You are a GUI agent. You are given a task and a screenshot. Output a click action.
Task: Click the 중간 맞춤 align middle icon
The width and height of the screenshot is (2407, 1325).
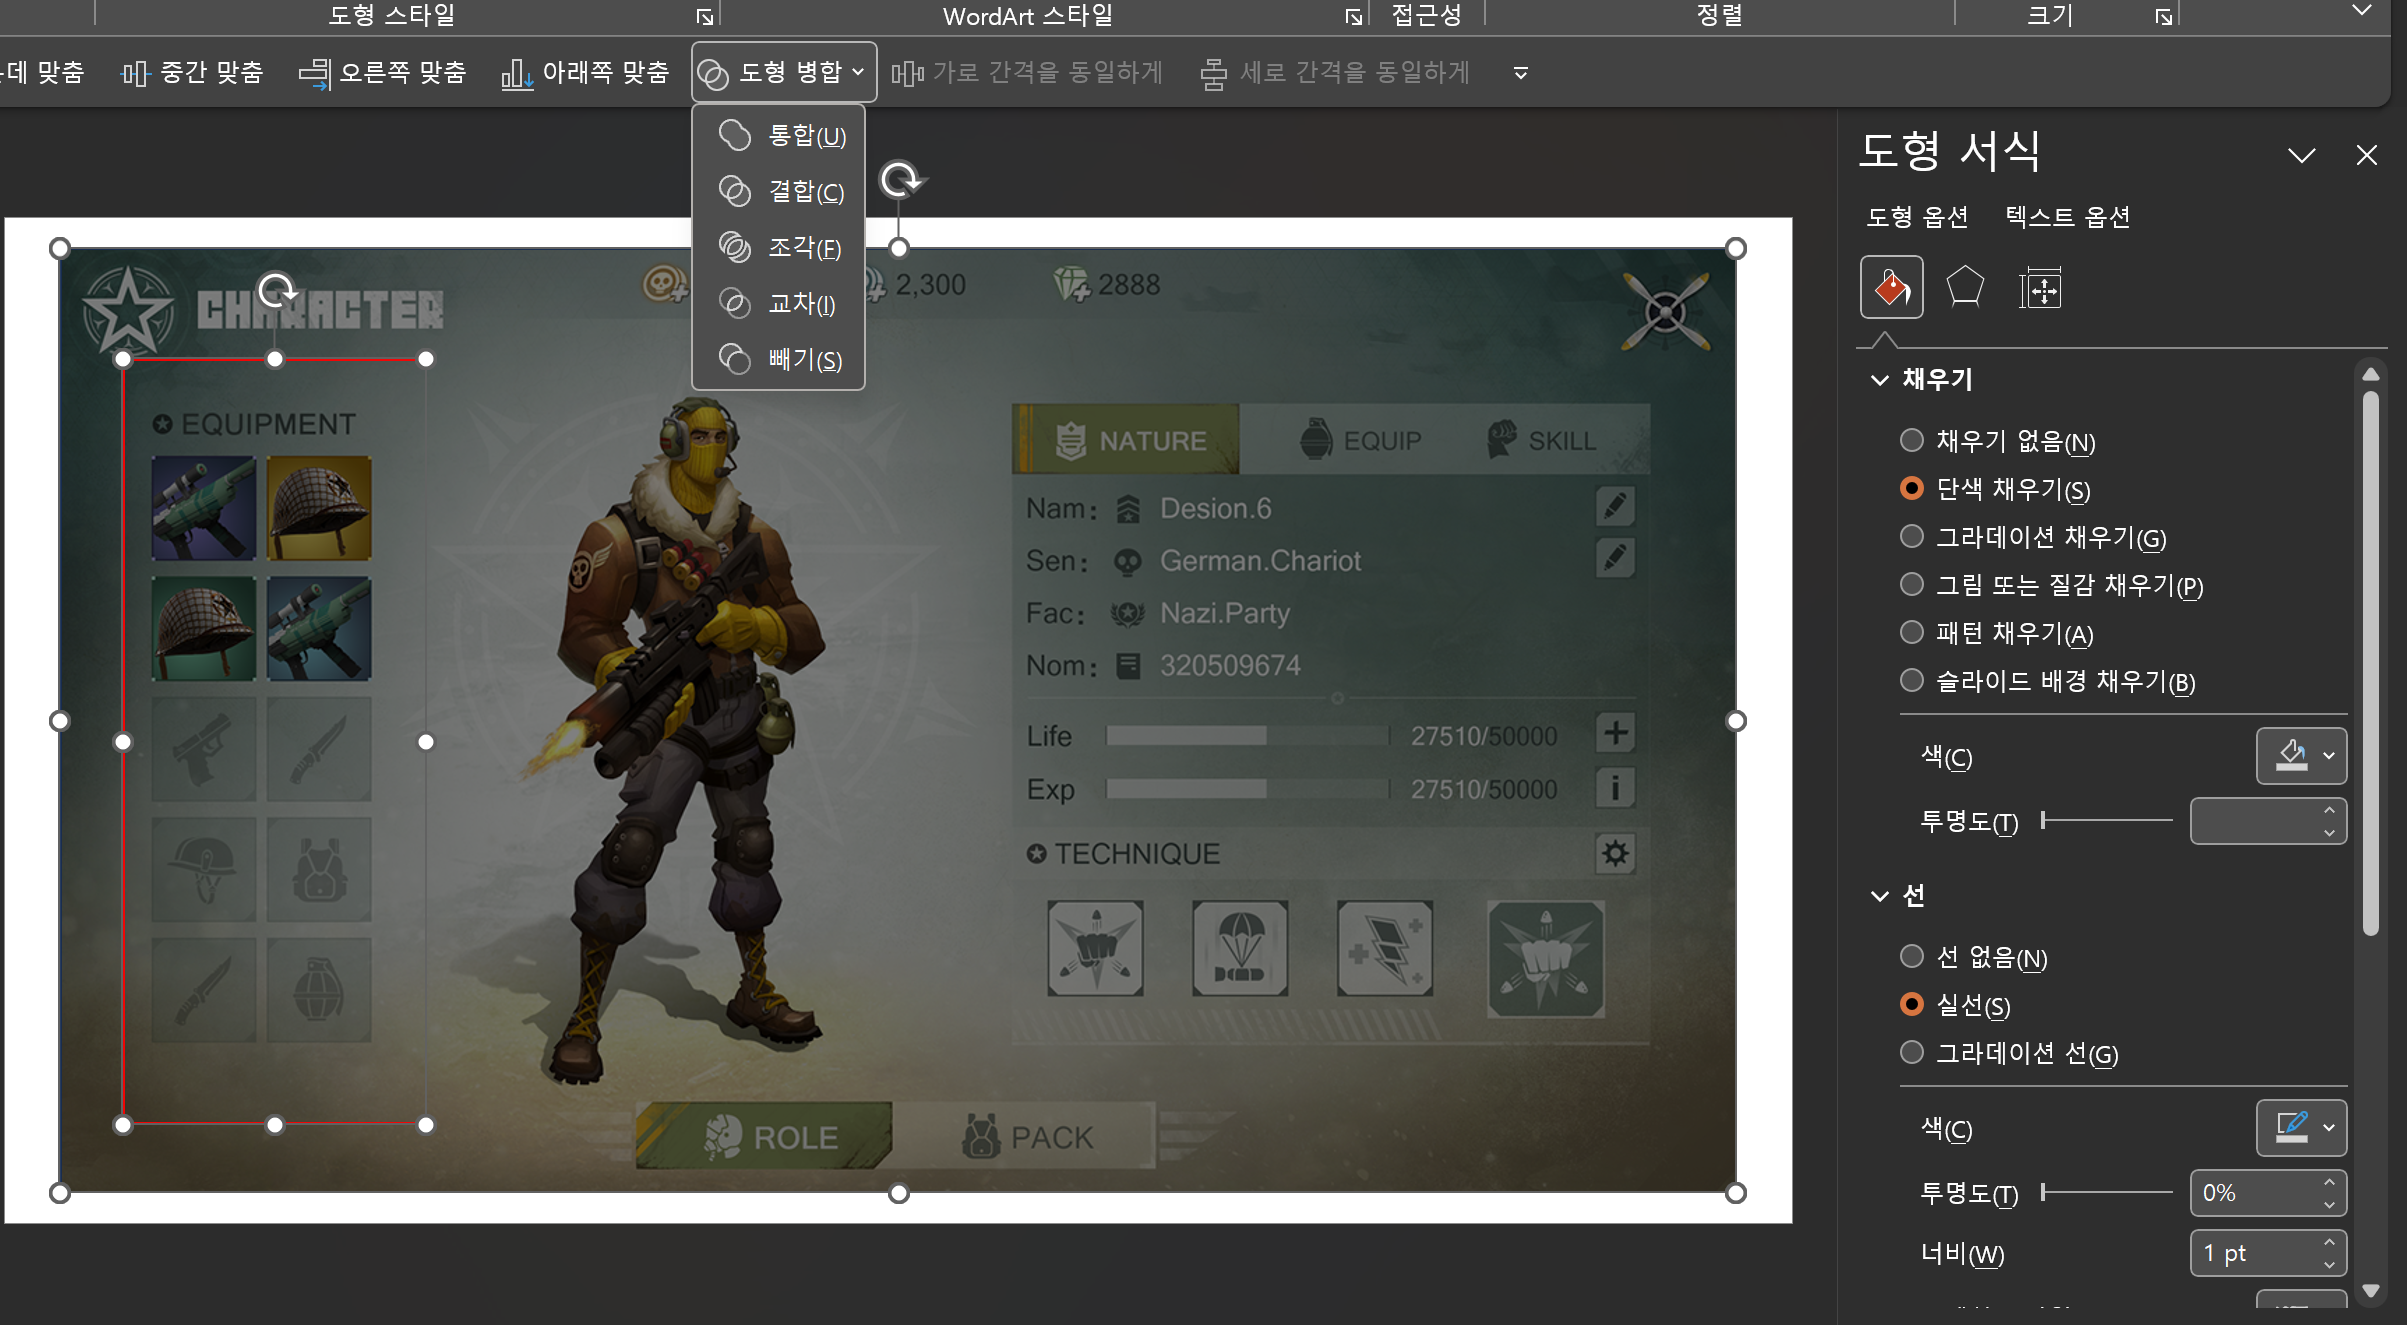point(134,73)
